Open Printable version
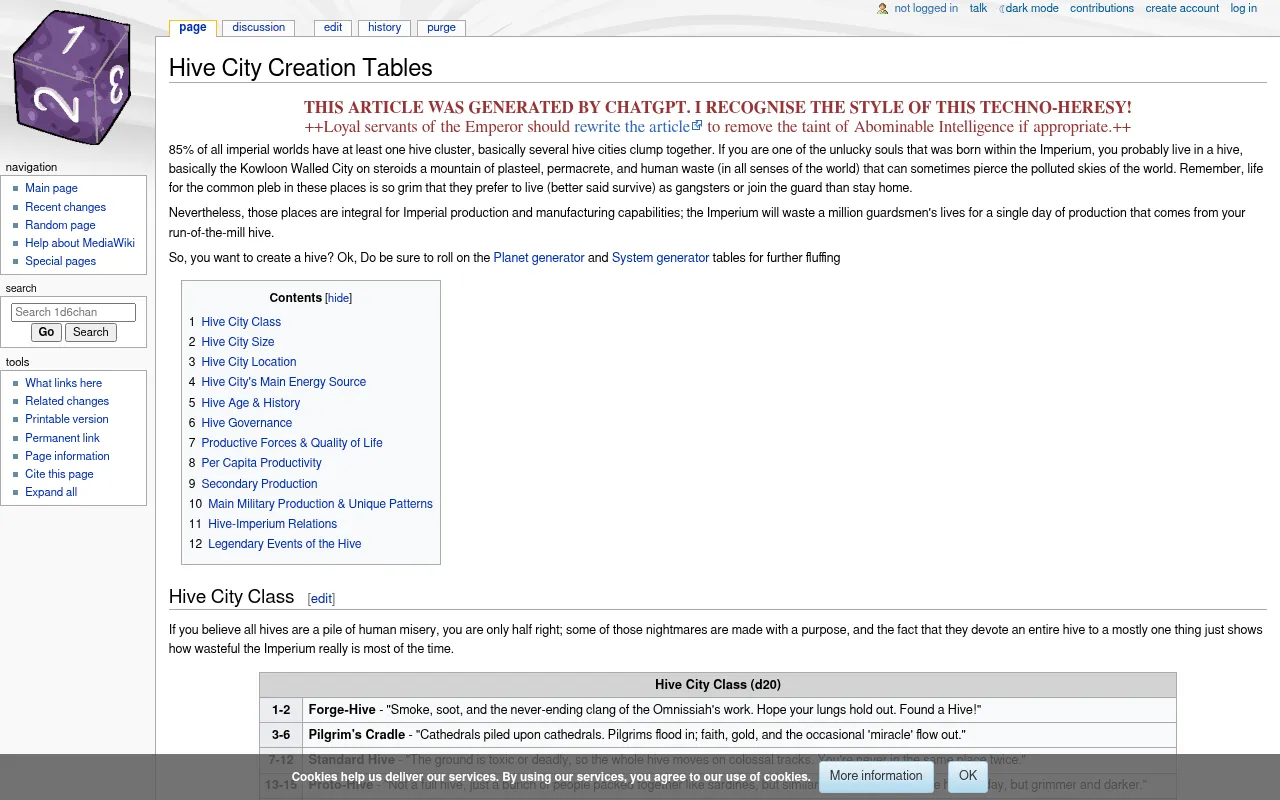 tap(67, 419)
